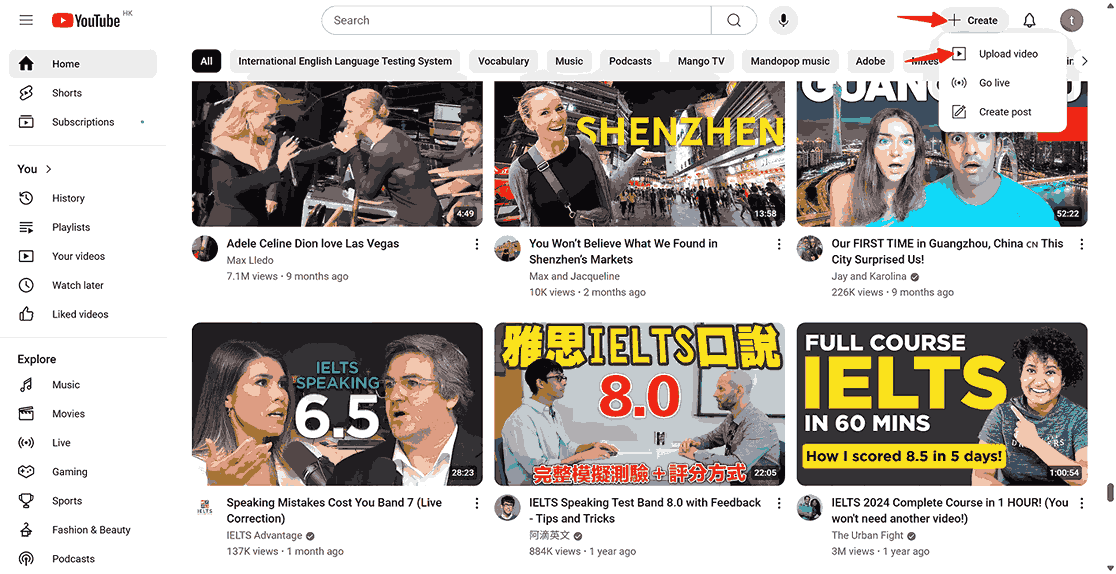Screen dimensions: 1116x574
Task: Explore Live in the sidebar
Action: click(83, 443)
